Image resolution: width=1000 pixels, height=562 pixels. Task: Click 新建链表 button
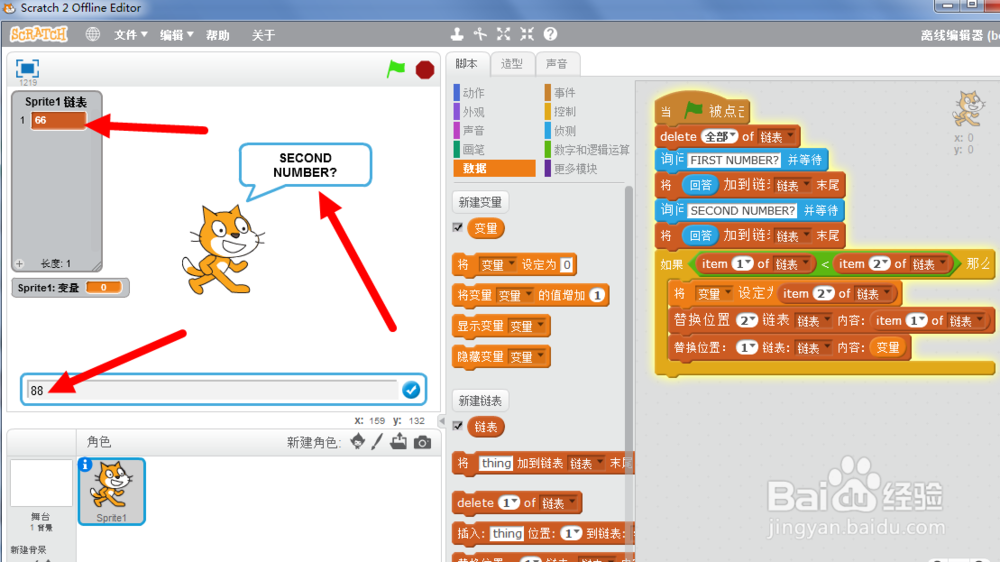click(x=480, y=401)
